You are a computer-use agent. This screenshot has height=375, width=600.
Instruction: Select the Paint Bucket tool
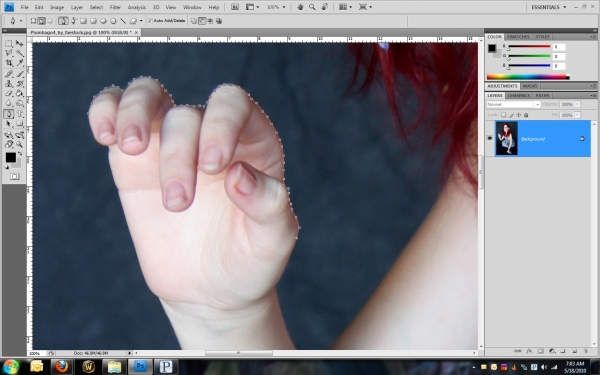coord(20,93)
